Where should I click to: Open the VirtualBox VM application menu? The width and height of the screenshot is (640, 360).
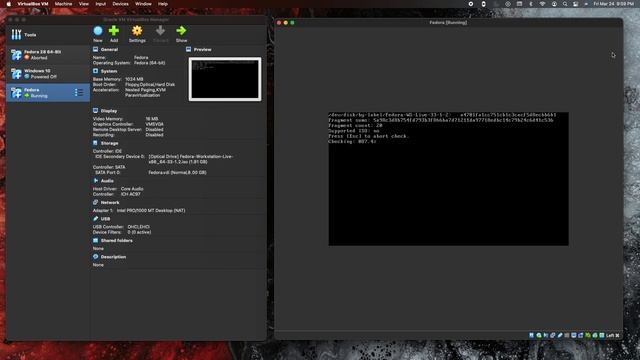[x=33, y=4]
